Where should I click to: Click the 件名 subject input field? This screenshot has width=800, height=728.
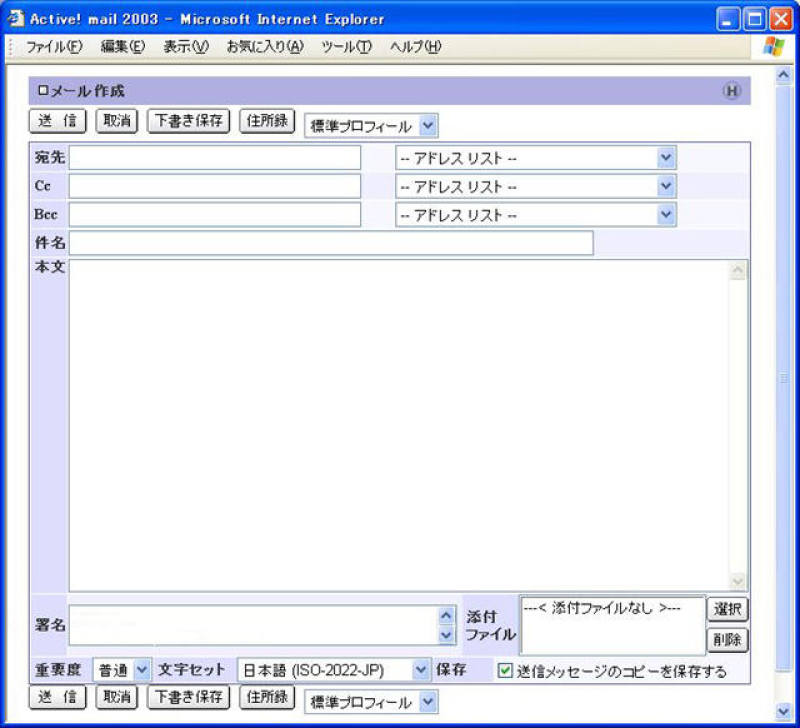point(331,243)
